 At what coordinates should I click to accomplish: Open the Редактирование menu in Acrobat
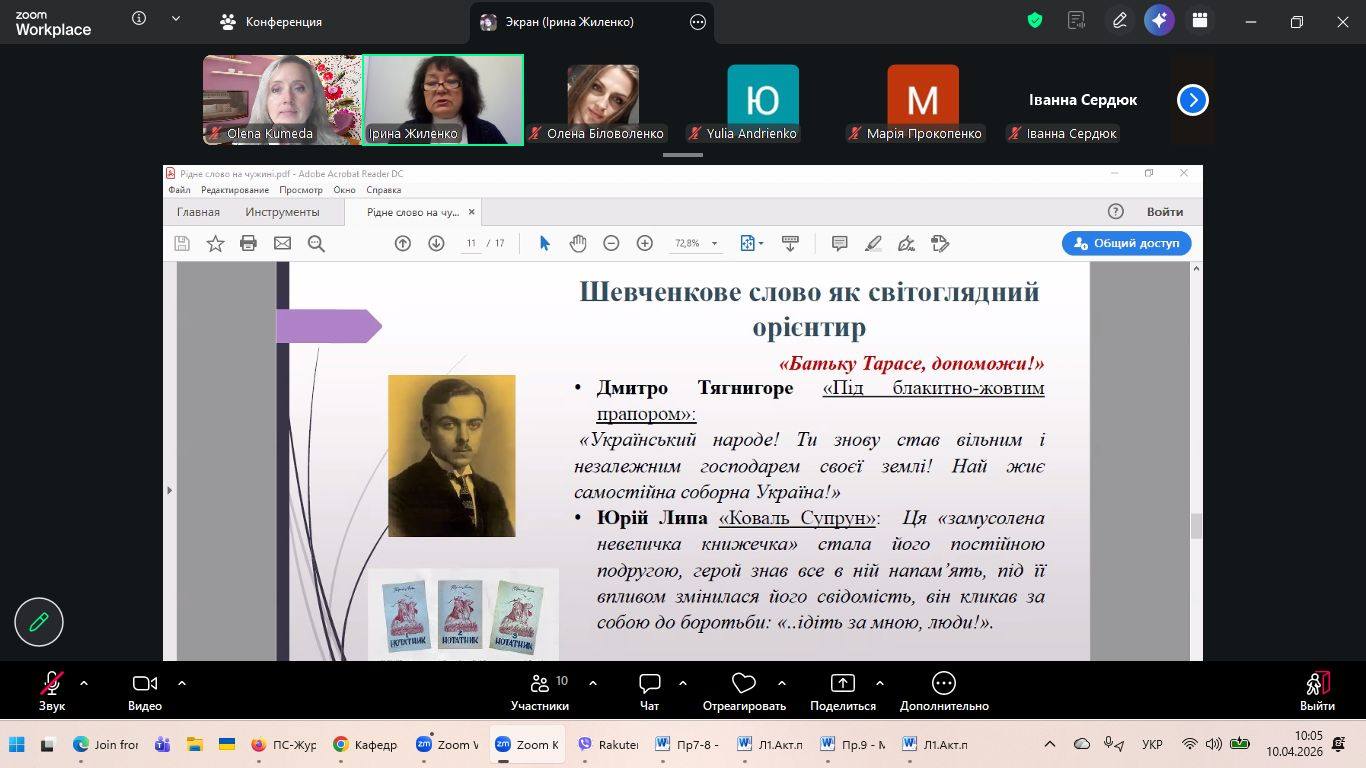234,190
